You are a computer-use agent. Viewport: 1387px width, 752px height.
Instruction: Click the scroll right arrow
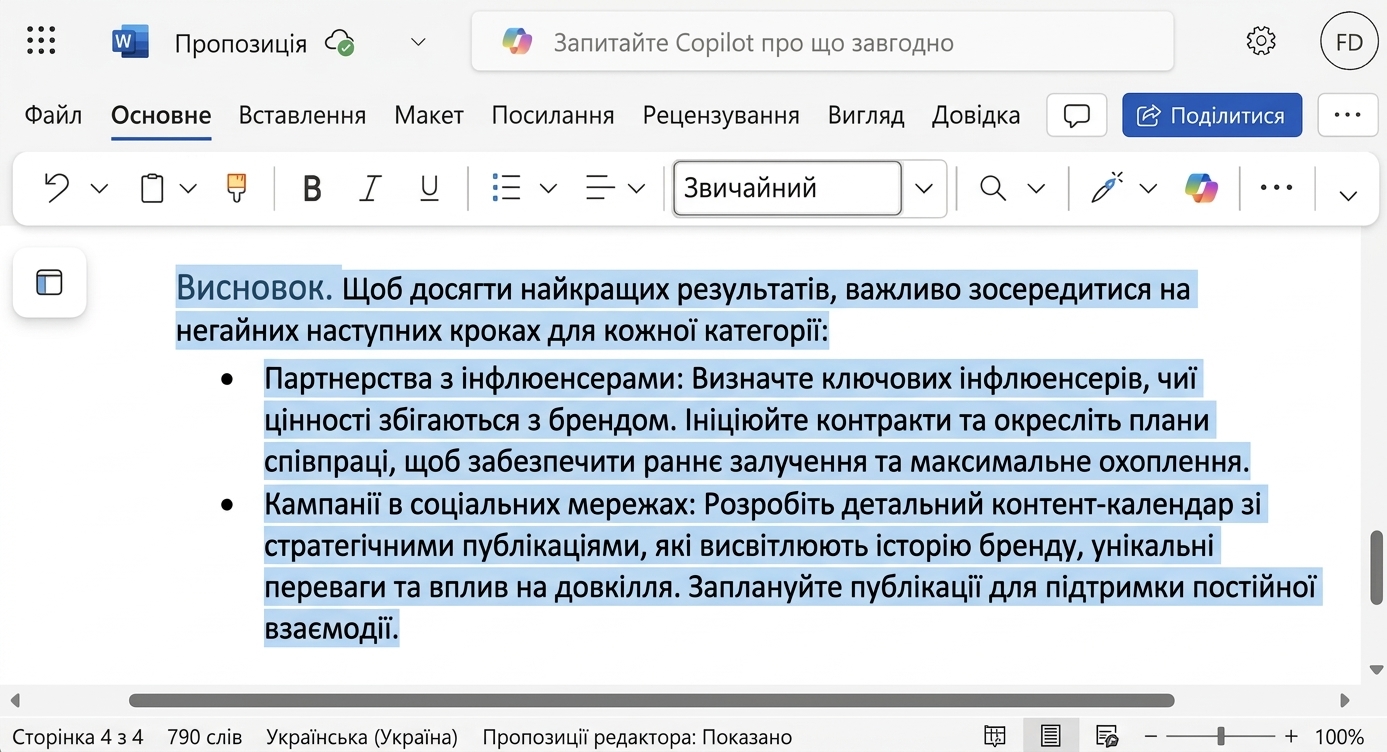tap(1345, 701)
